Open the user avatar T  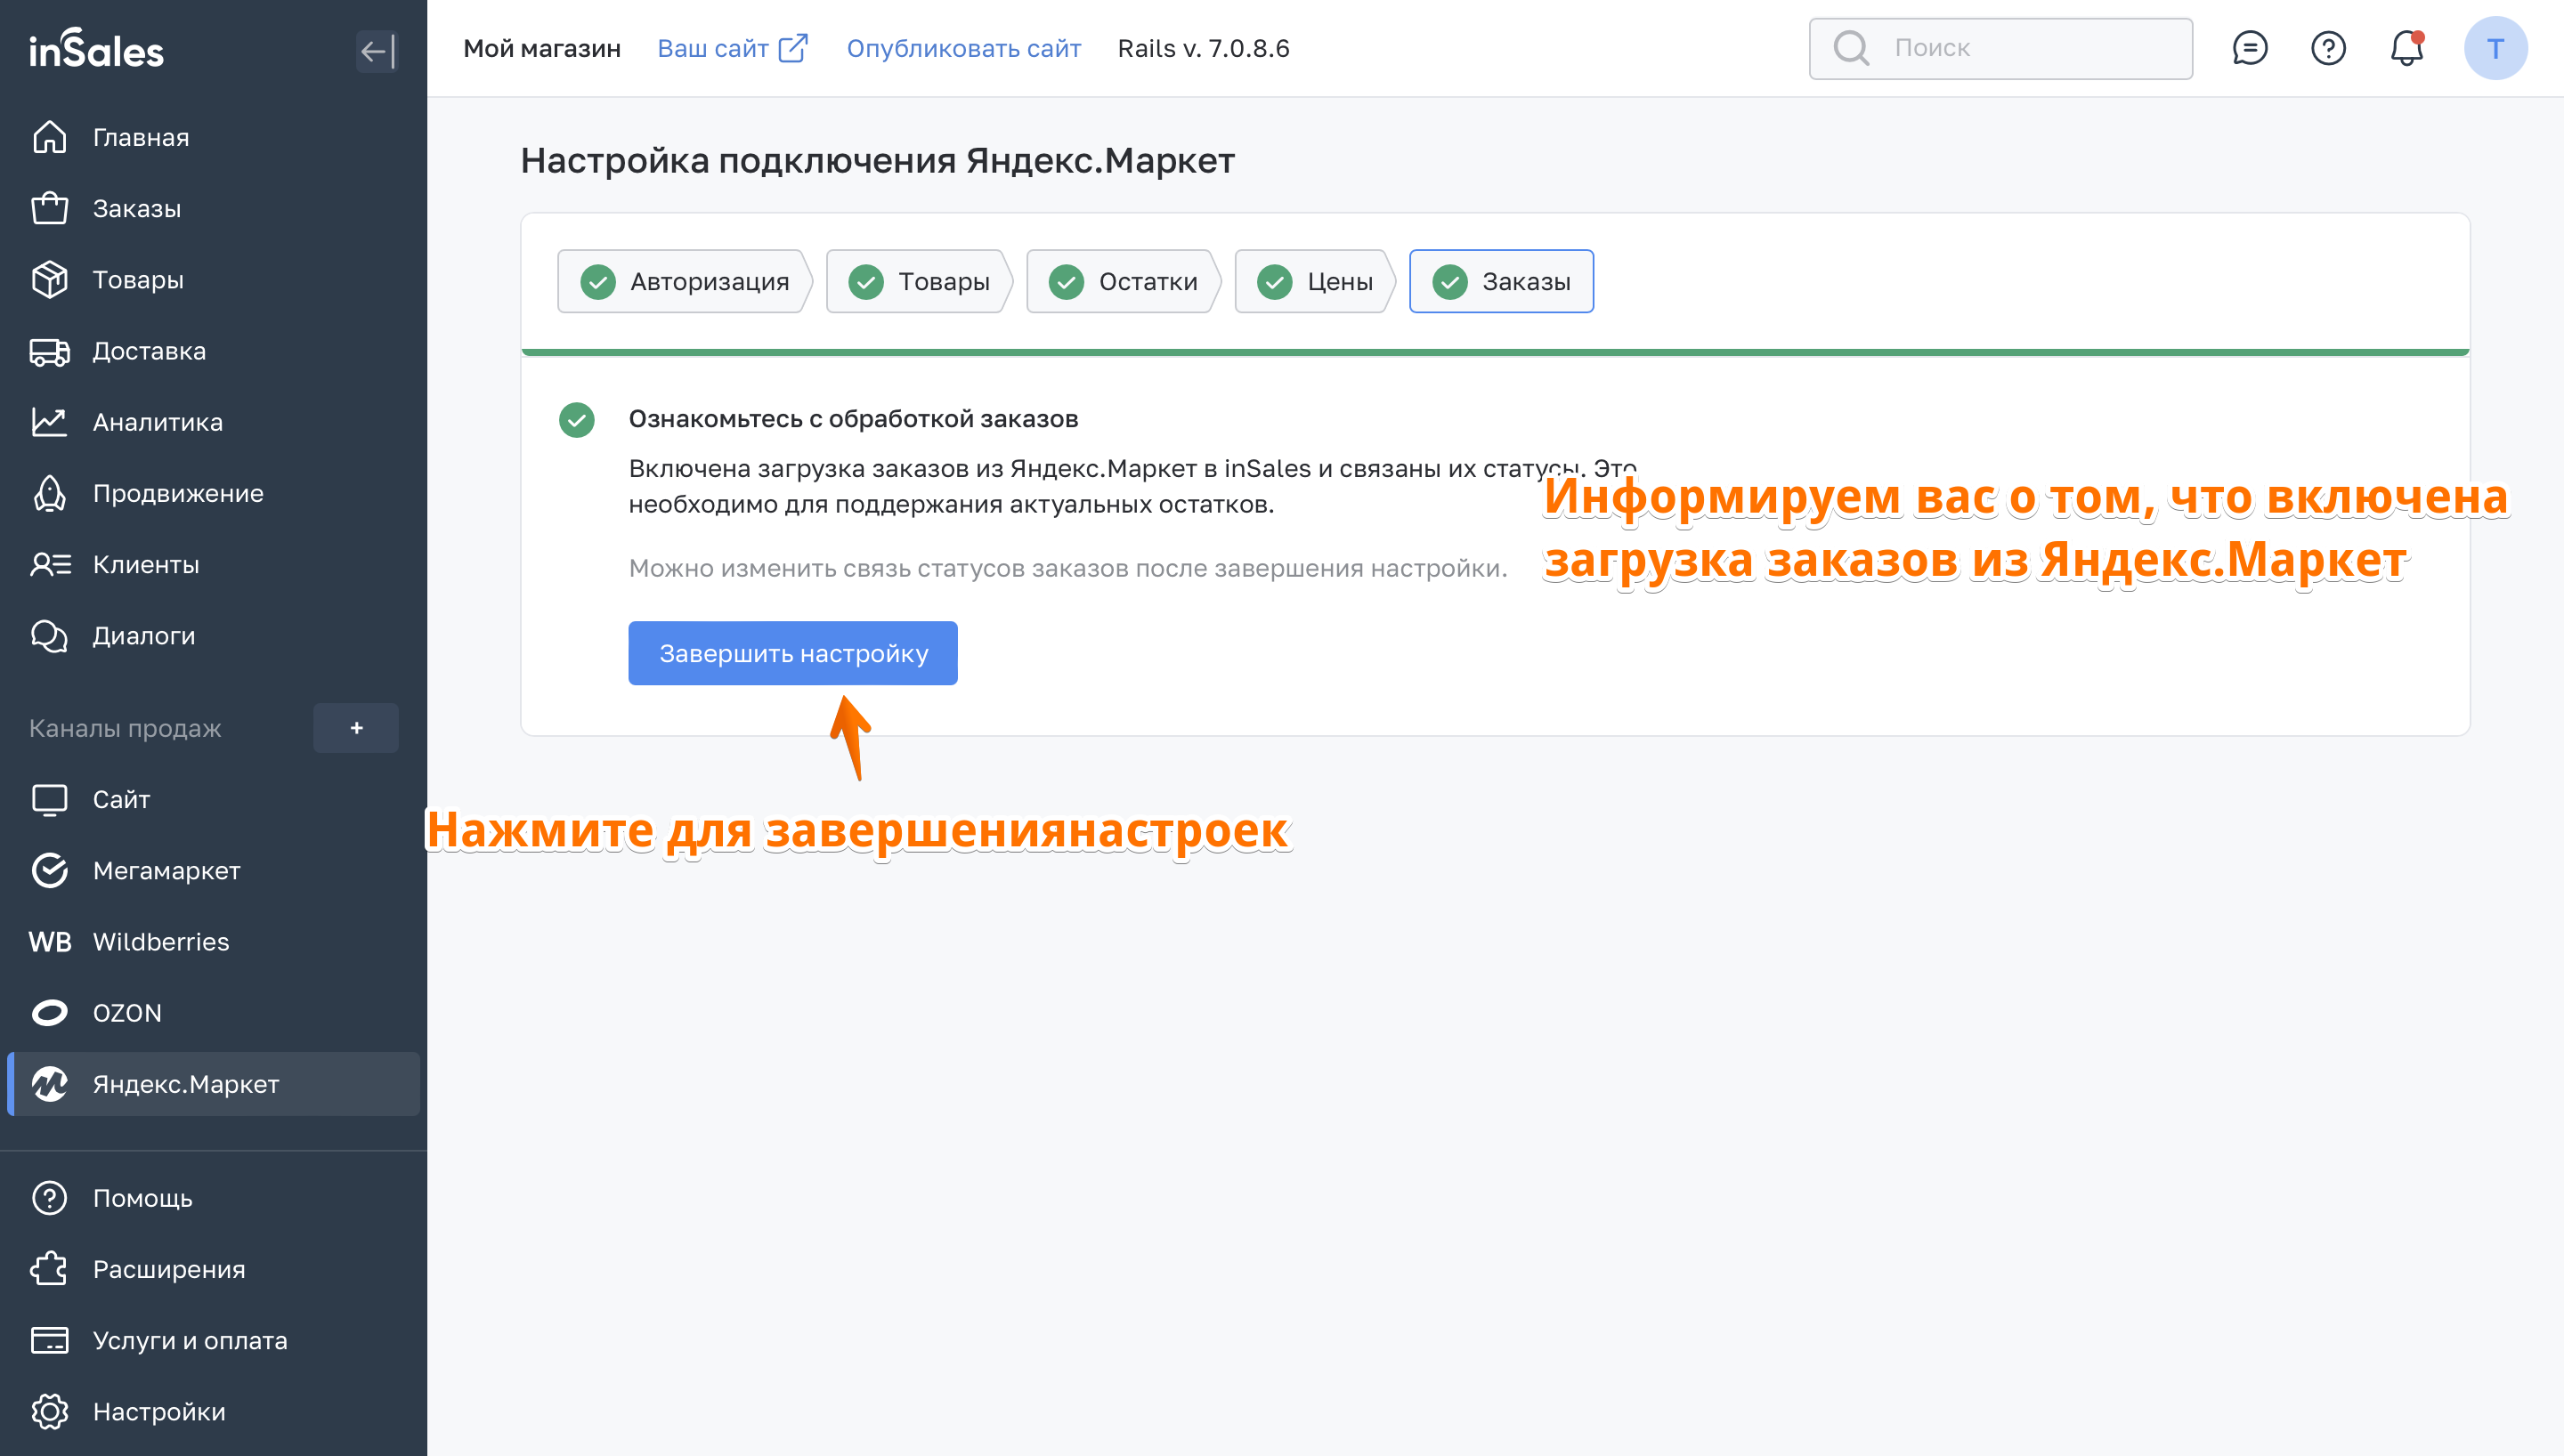coord(2495,48)
